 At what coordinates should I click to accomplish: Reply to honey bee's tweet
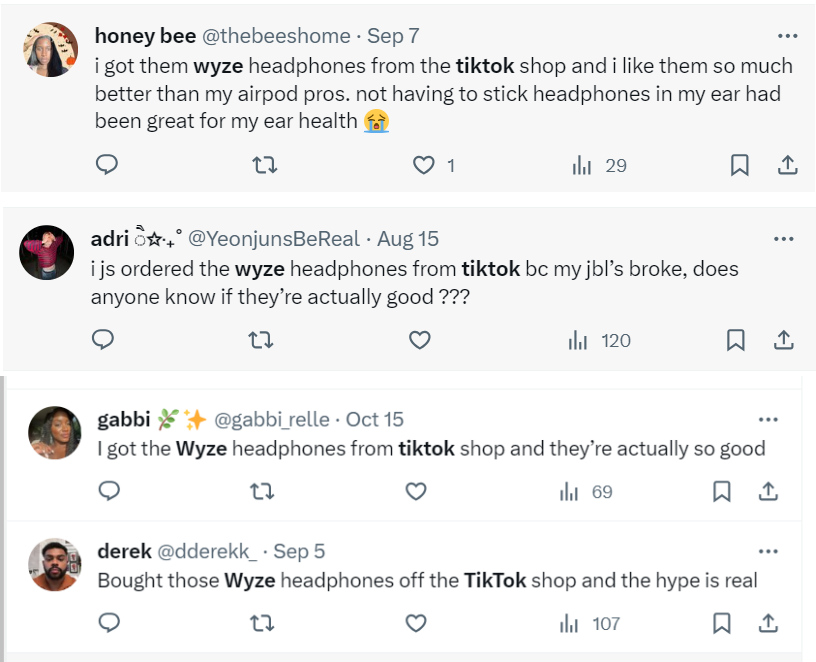click(x=107, y=165)
